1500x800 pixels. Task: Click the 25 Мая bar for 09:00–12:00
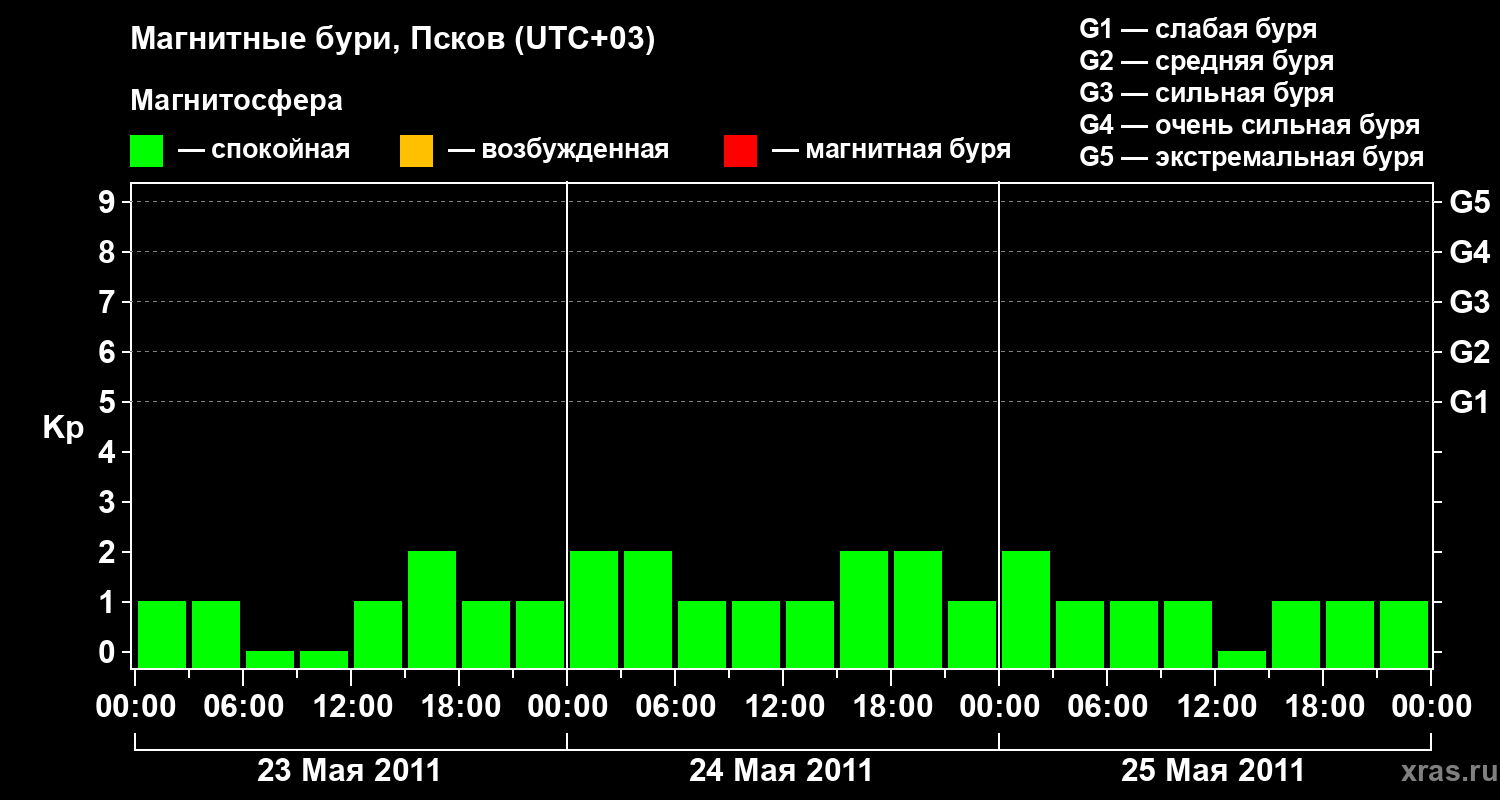coord(1188,634)
